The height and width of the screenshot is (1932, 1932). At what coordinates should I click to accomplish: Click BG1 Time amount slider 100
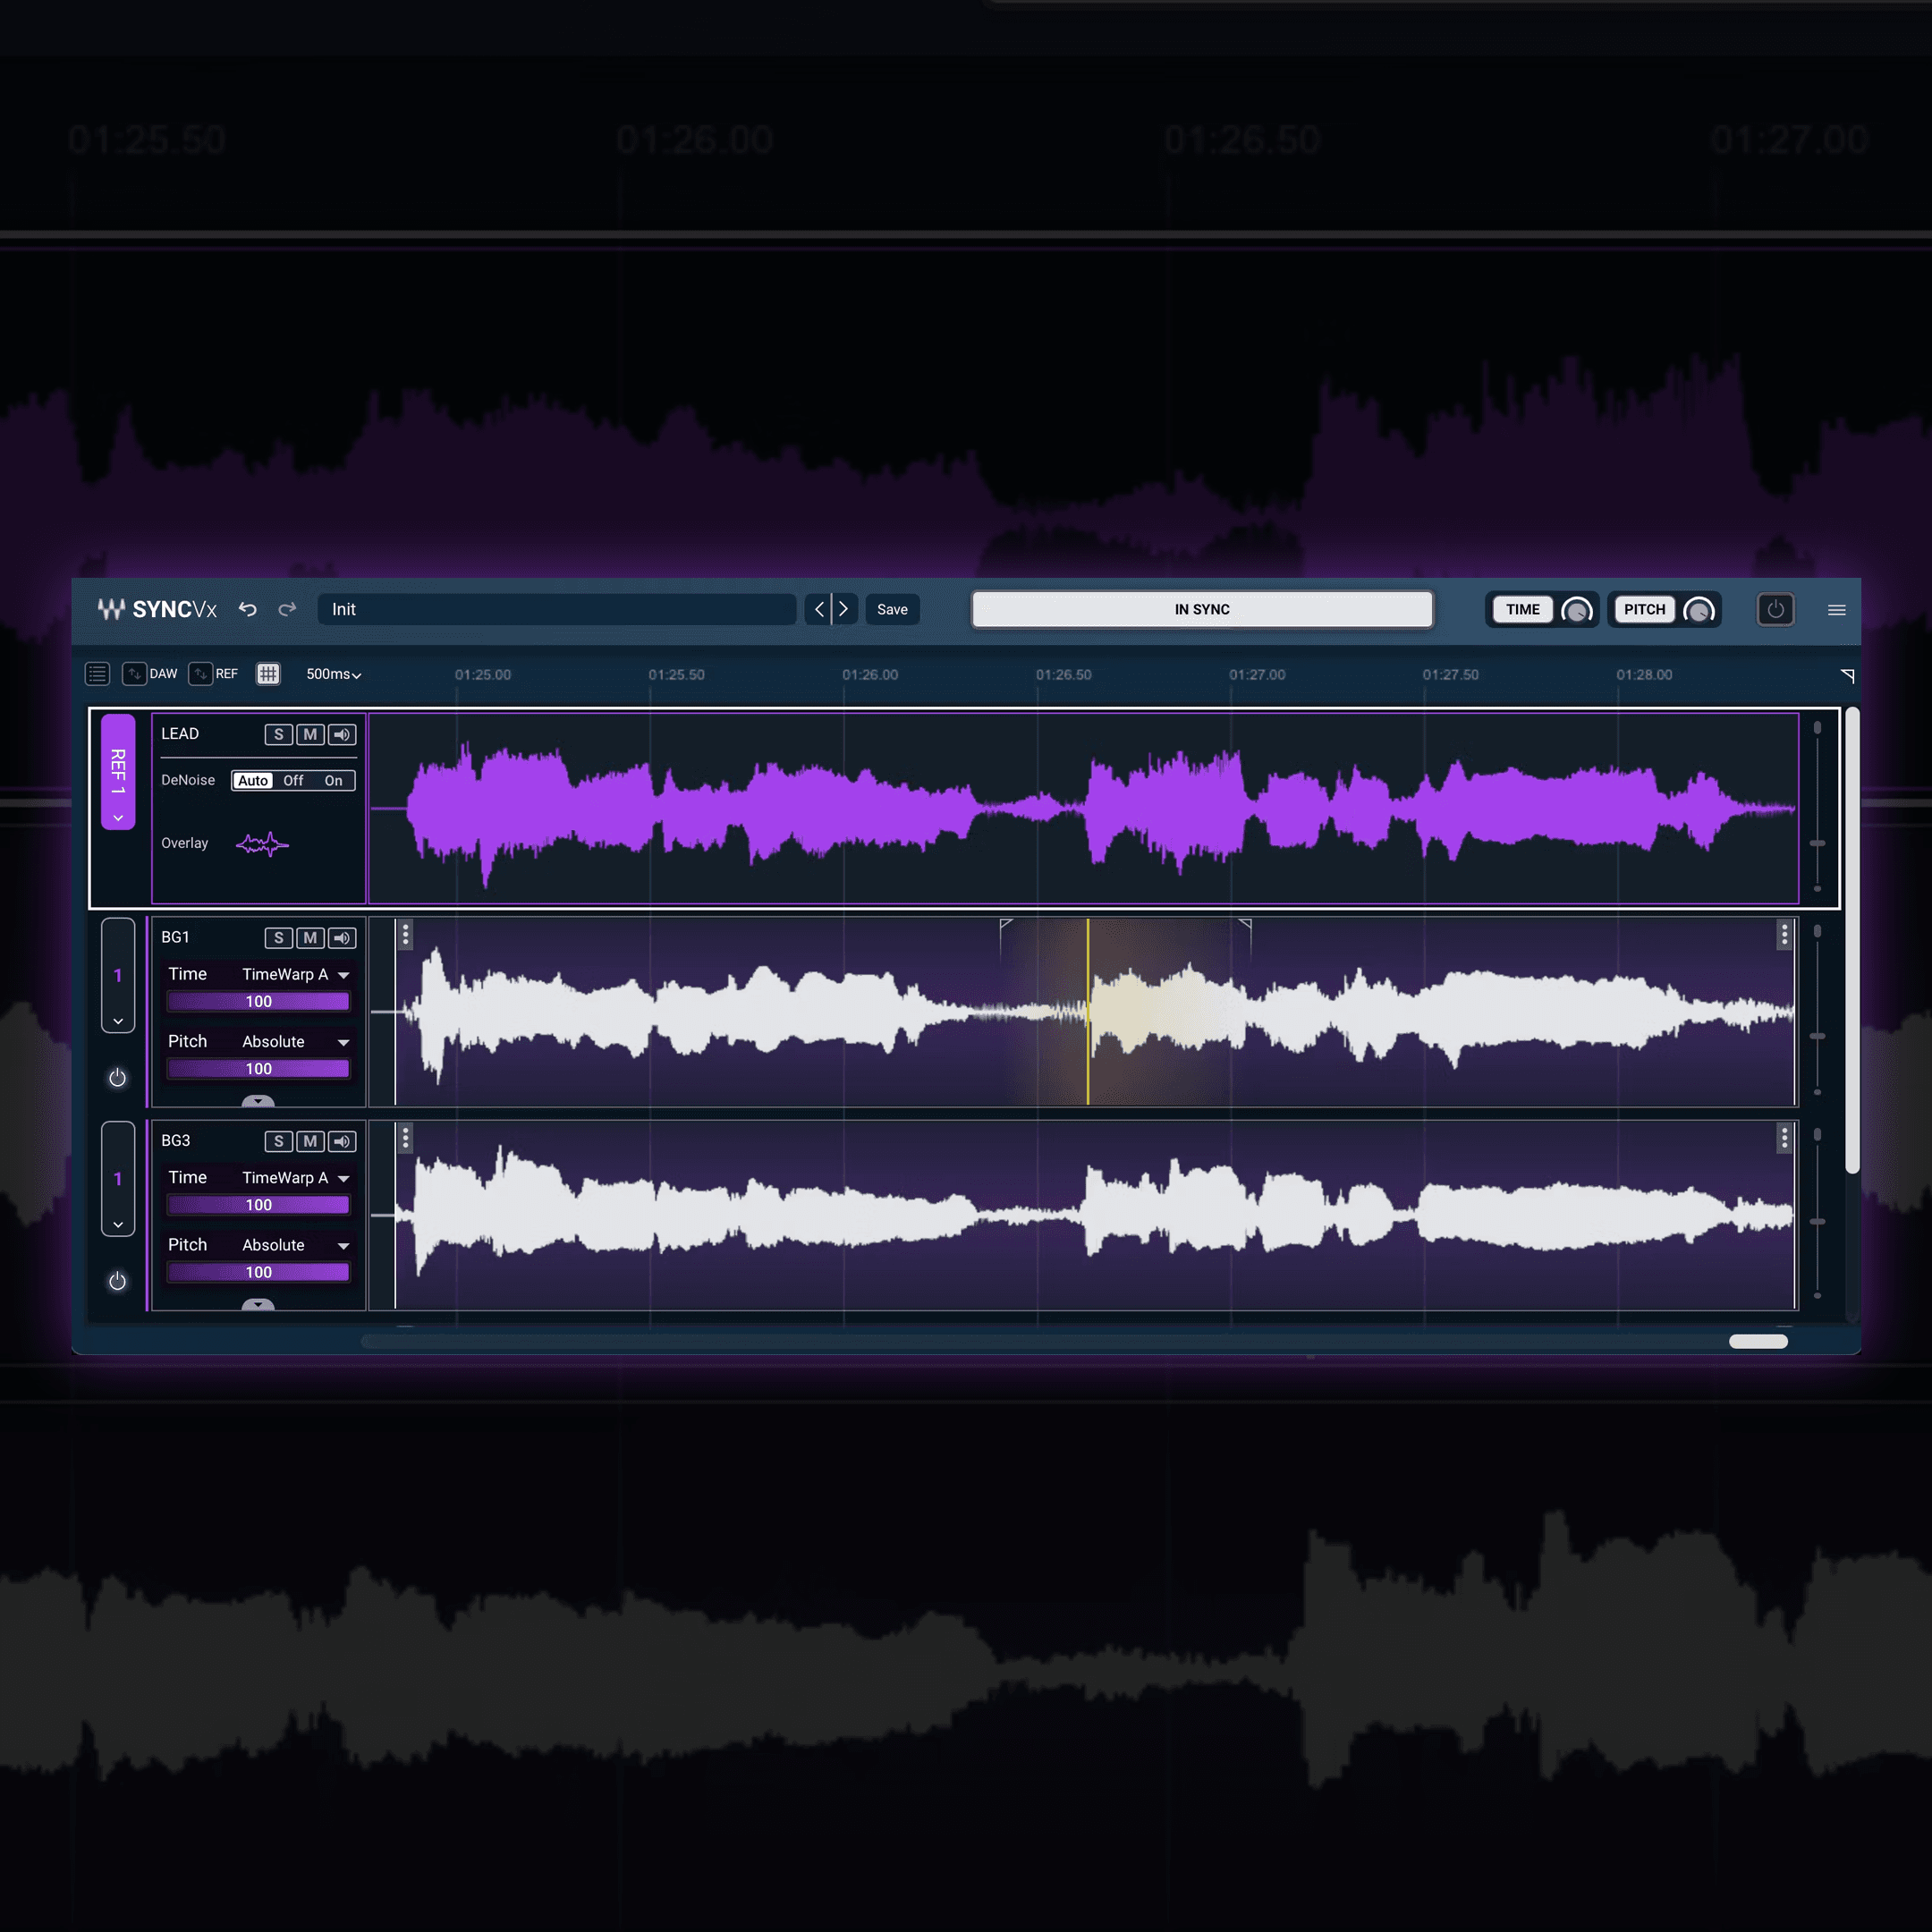[259, 1001]
